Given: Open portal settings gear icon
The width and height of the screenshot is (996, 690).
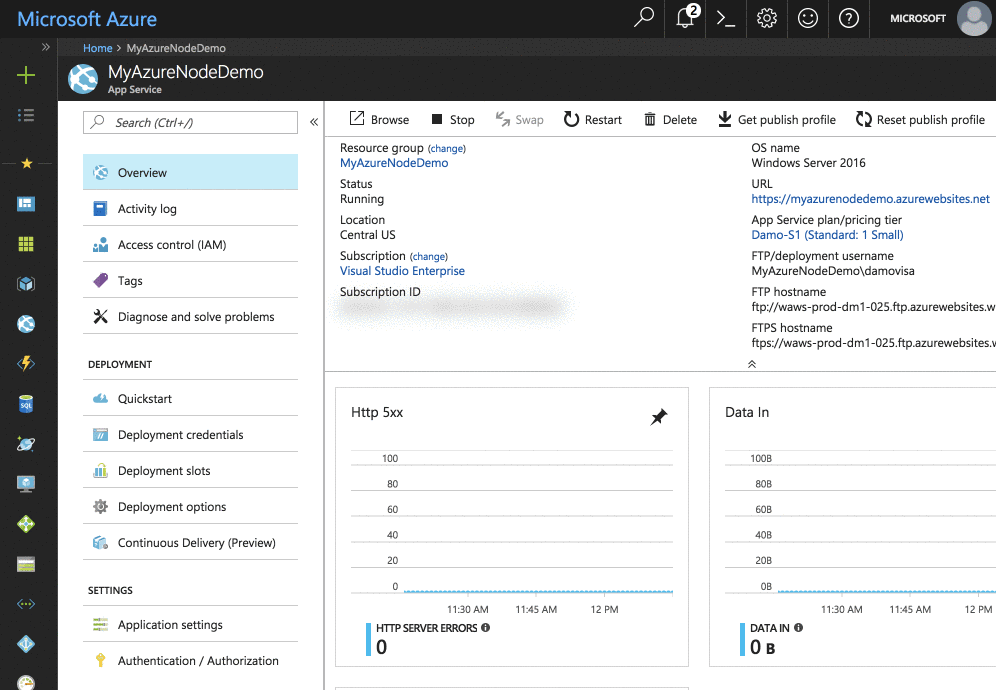Looking at the screenshot, I should (x=767, y=18).
